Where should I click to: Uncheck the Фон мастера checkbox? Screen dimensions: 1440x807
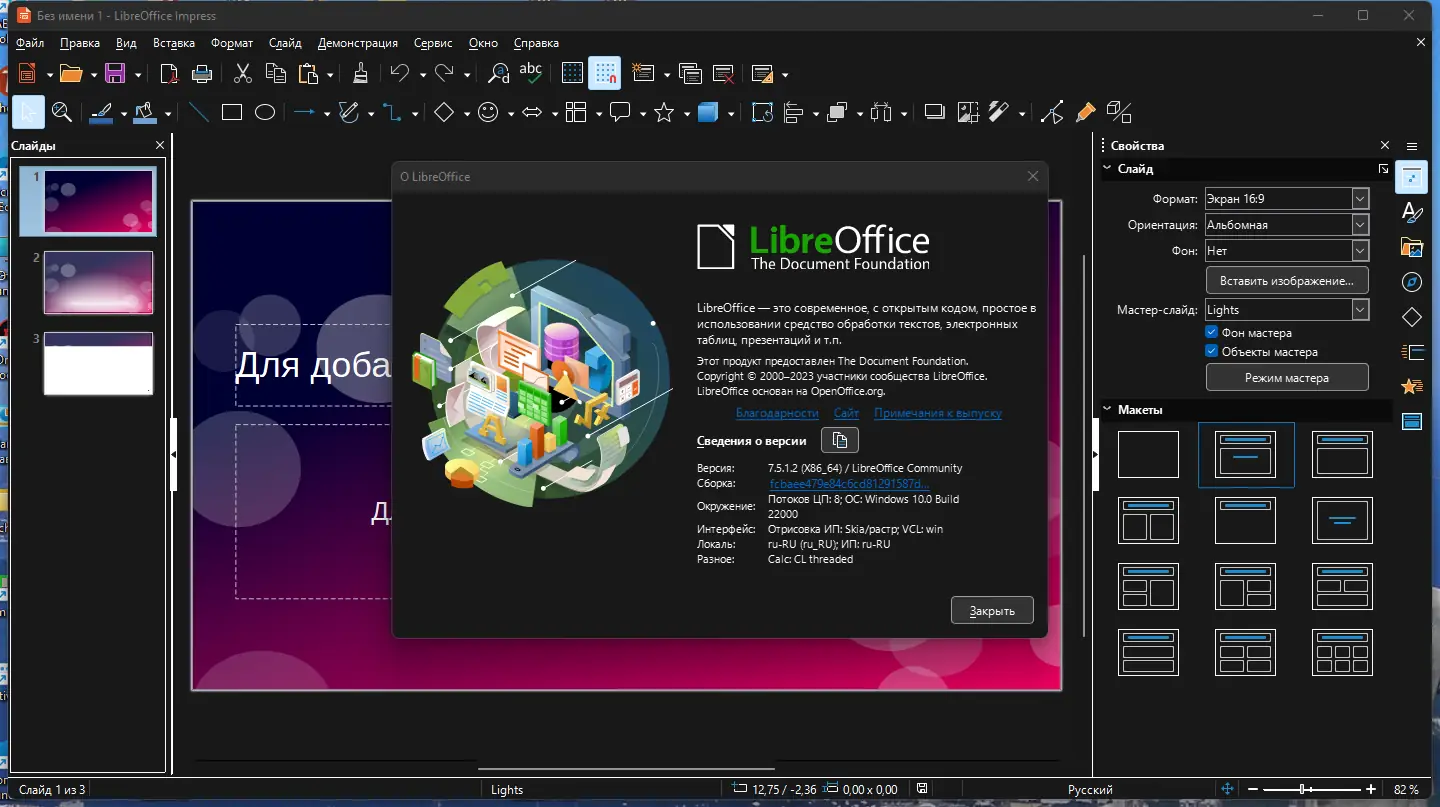[x=1212, y=333]
